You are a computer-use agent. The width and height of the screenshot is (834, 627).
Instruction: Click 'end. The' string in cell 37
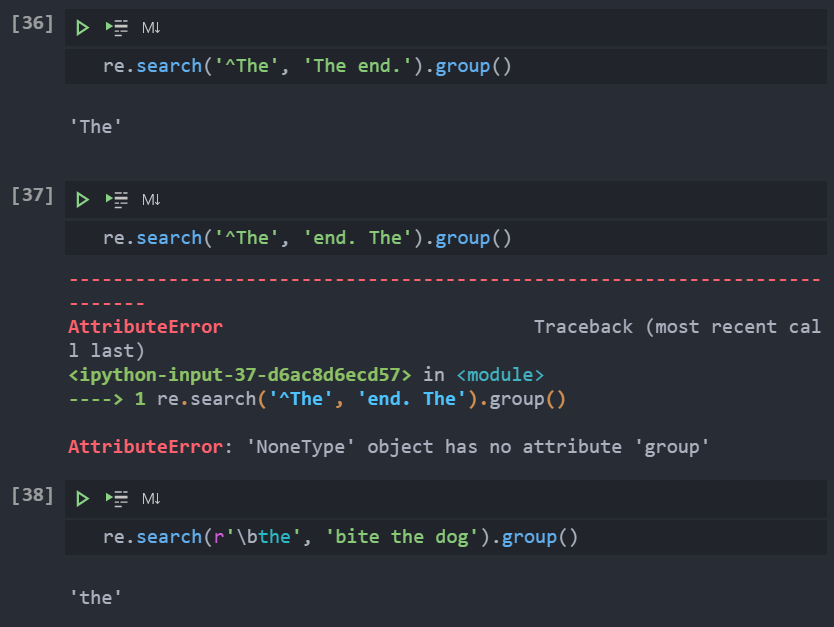coord(357,238)
